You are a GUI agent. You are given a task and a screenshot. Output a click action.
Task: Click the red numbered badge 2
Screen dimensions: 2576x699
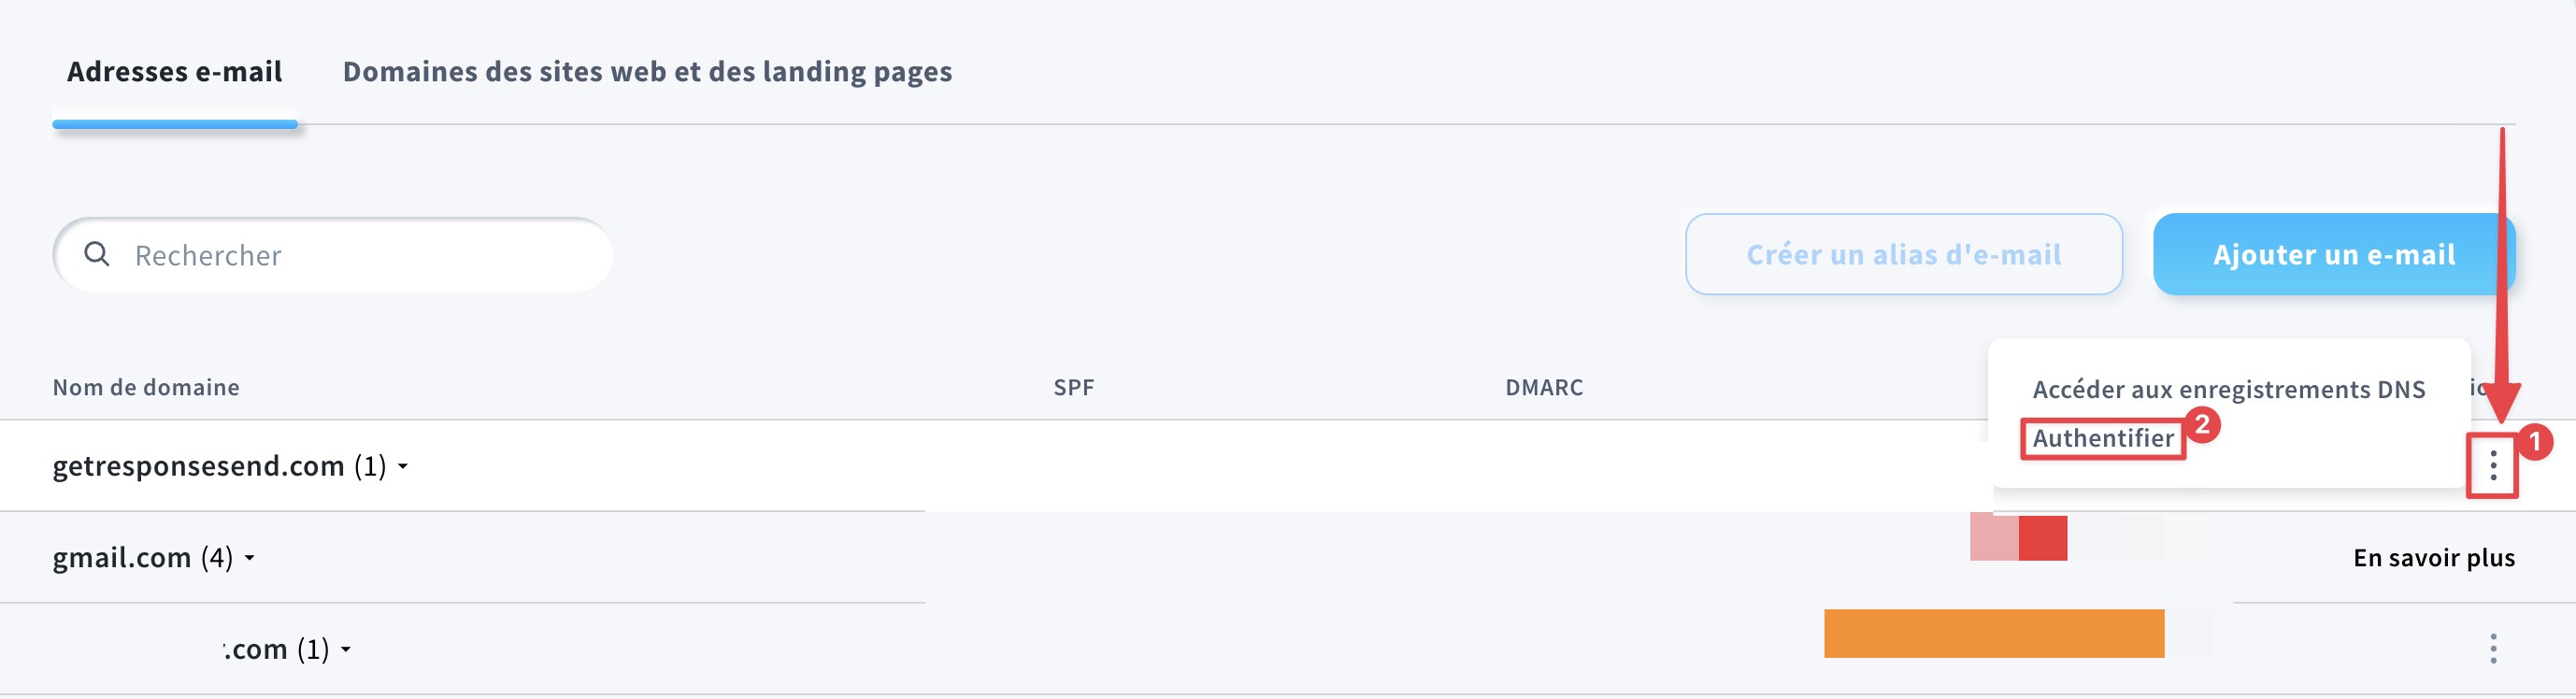(2201, 425)
